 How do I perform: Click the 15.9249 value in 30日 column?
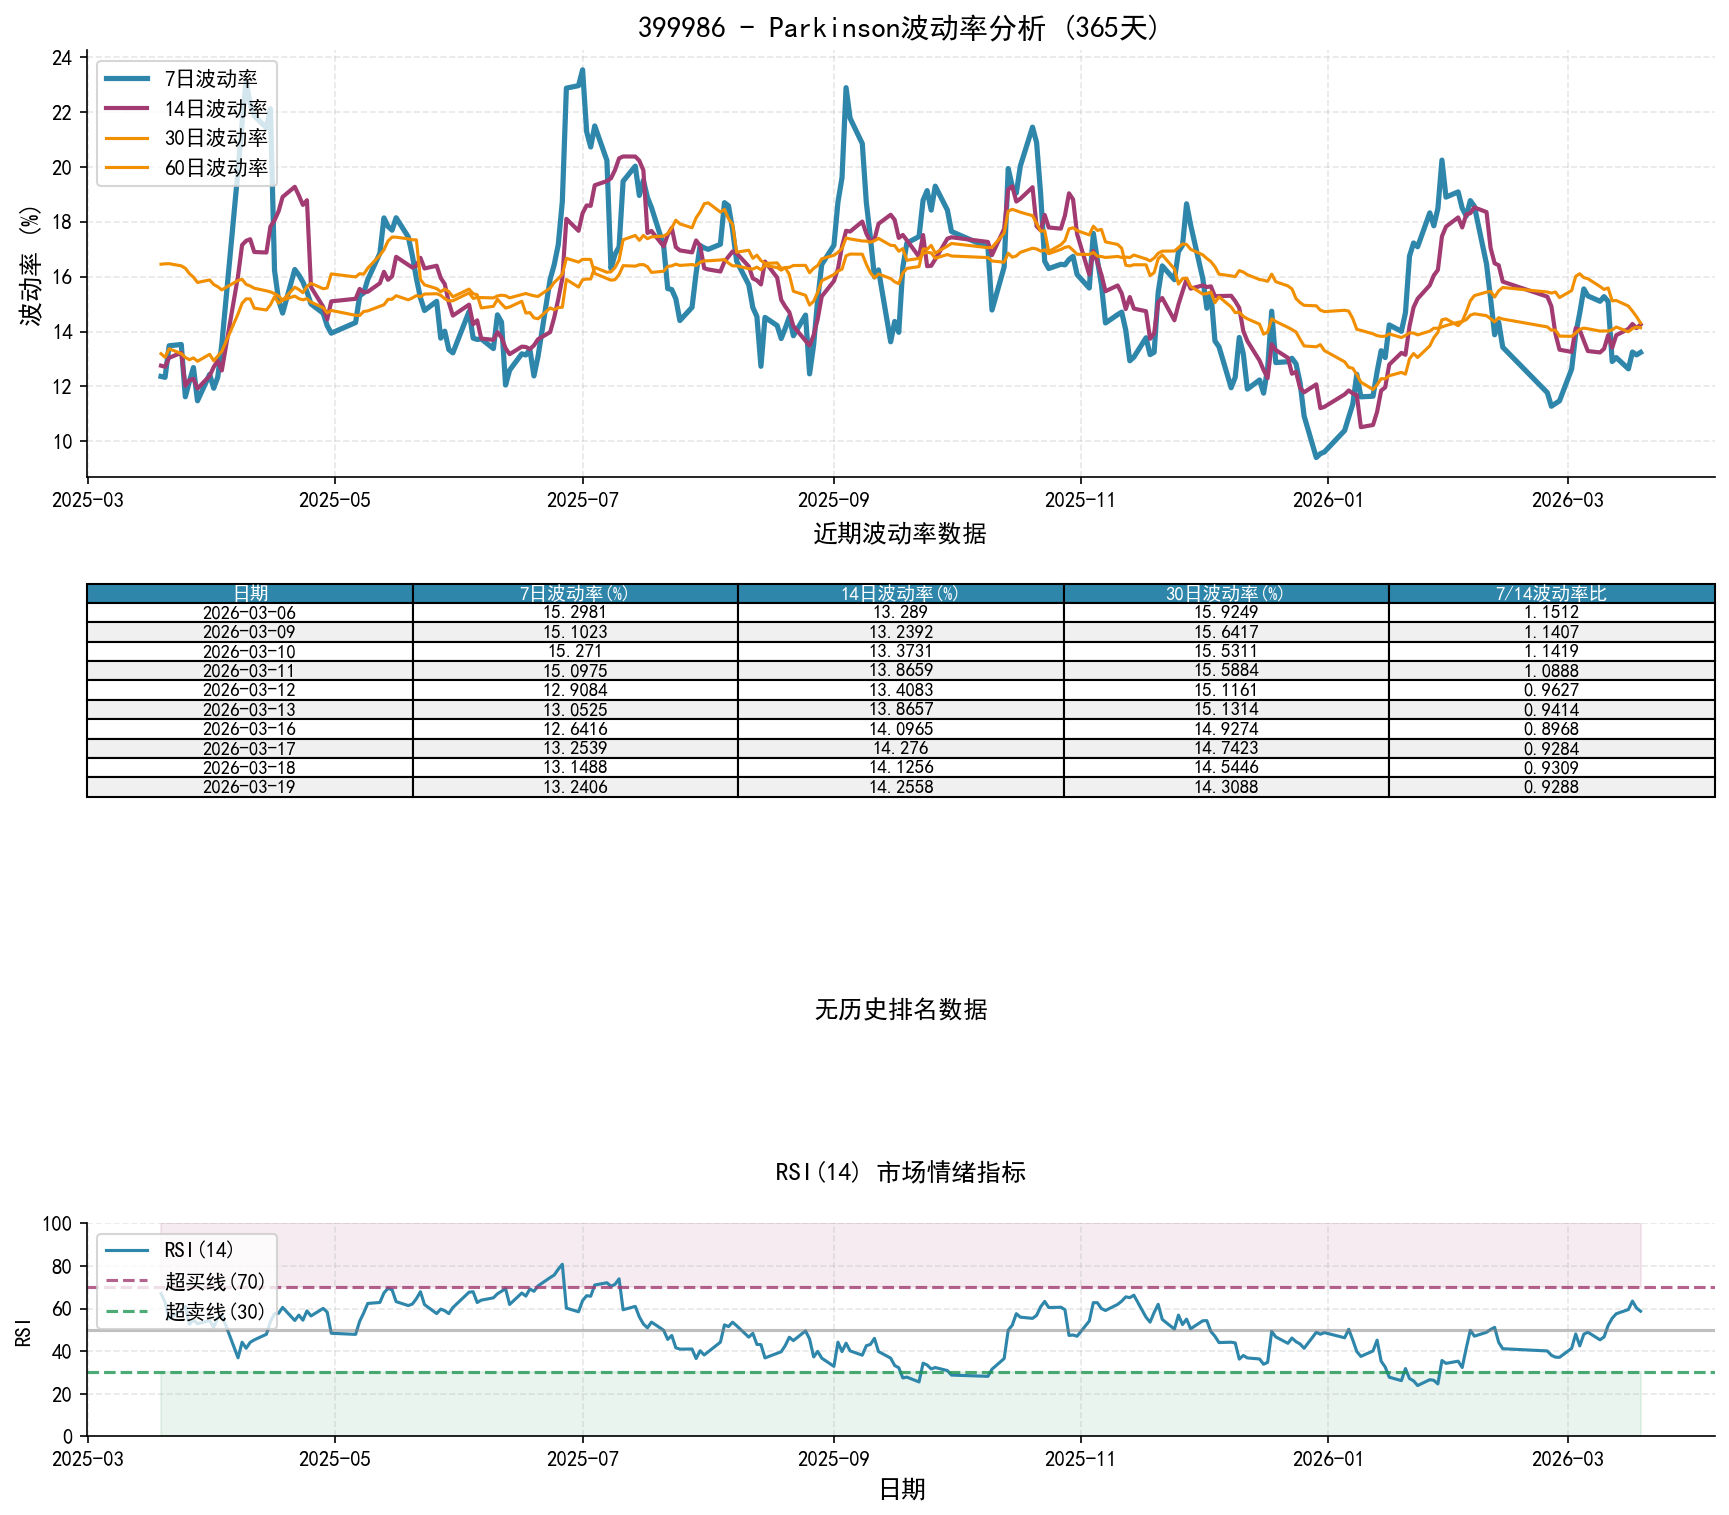coord(1226,613)
